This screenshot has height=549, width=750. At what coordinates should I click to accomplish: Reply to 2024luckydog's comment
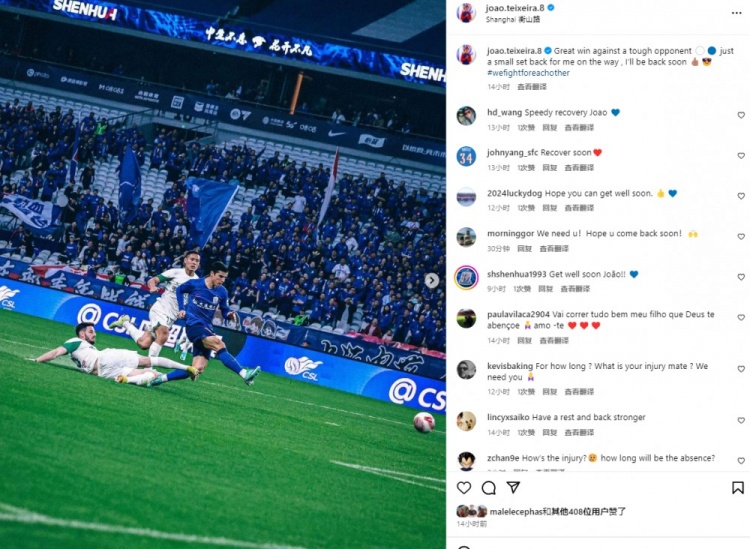[550, 208]
